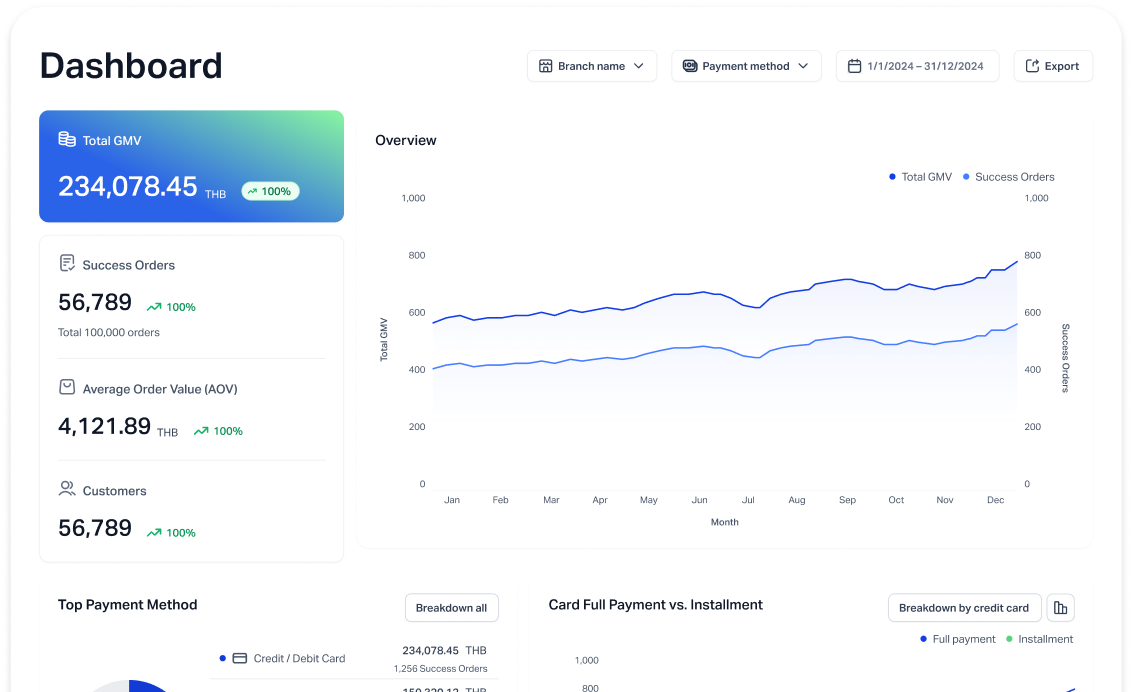Click the Total GMV coins icon
The width and height of the screenshot is (1133, 692).
click(67, 140)
